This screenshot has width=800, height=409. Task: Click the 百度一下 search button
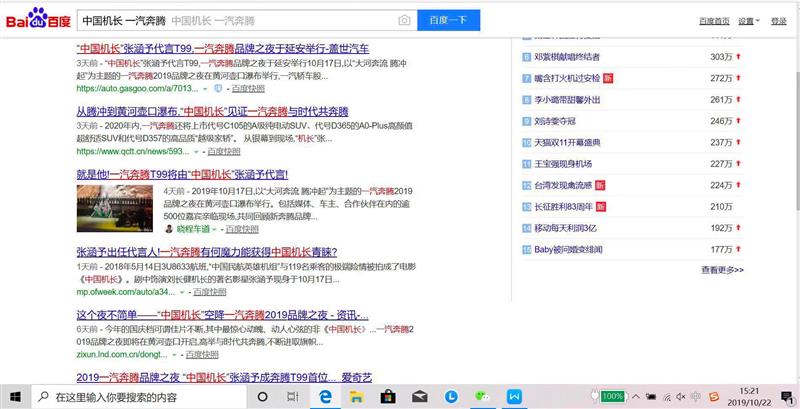tap(448, 20)
